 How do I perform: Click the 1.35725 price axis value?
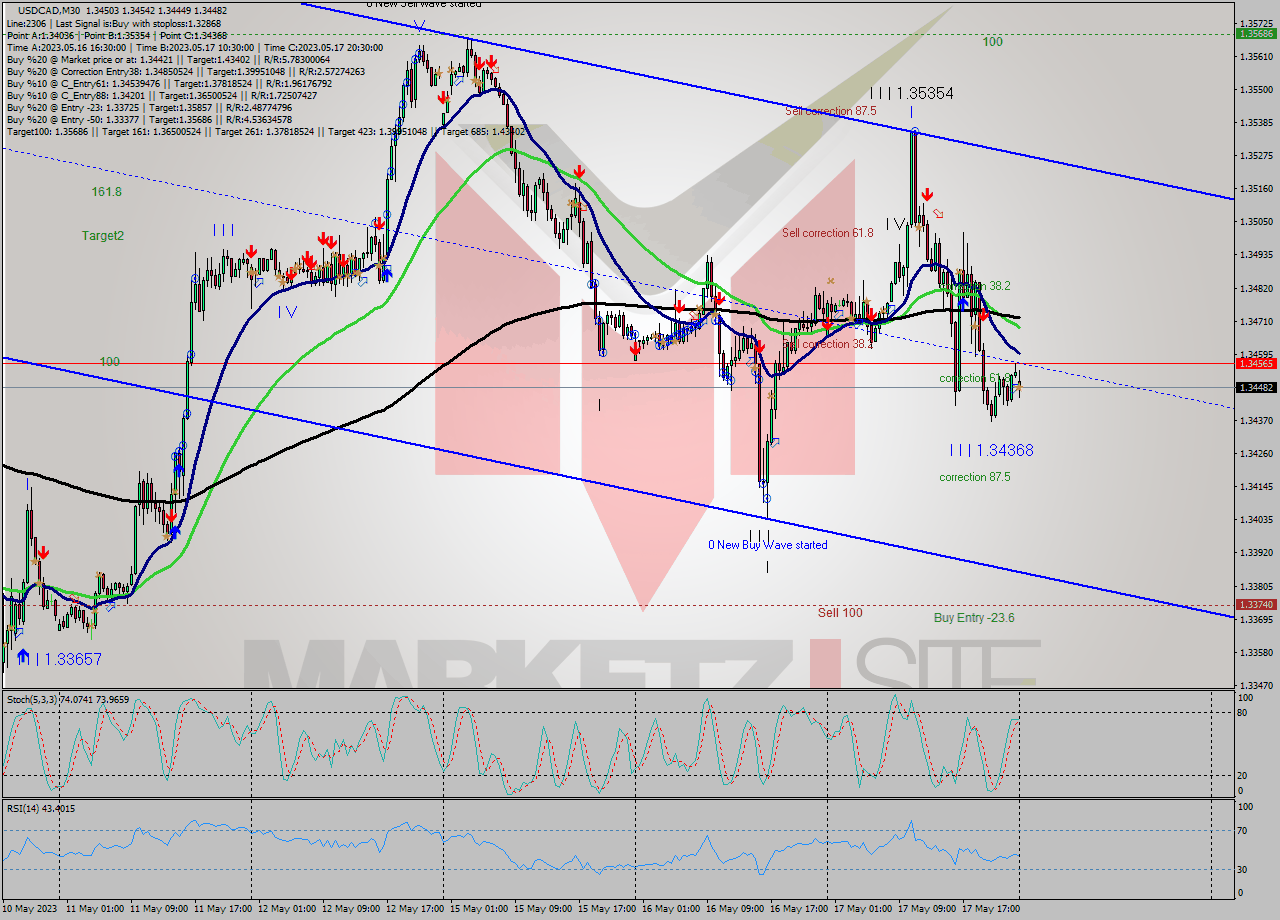coord(1257,23)
